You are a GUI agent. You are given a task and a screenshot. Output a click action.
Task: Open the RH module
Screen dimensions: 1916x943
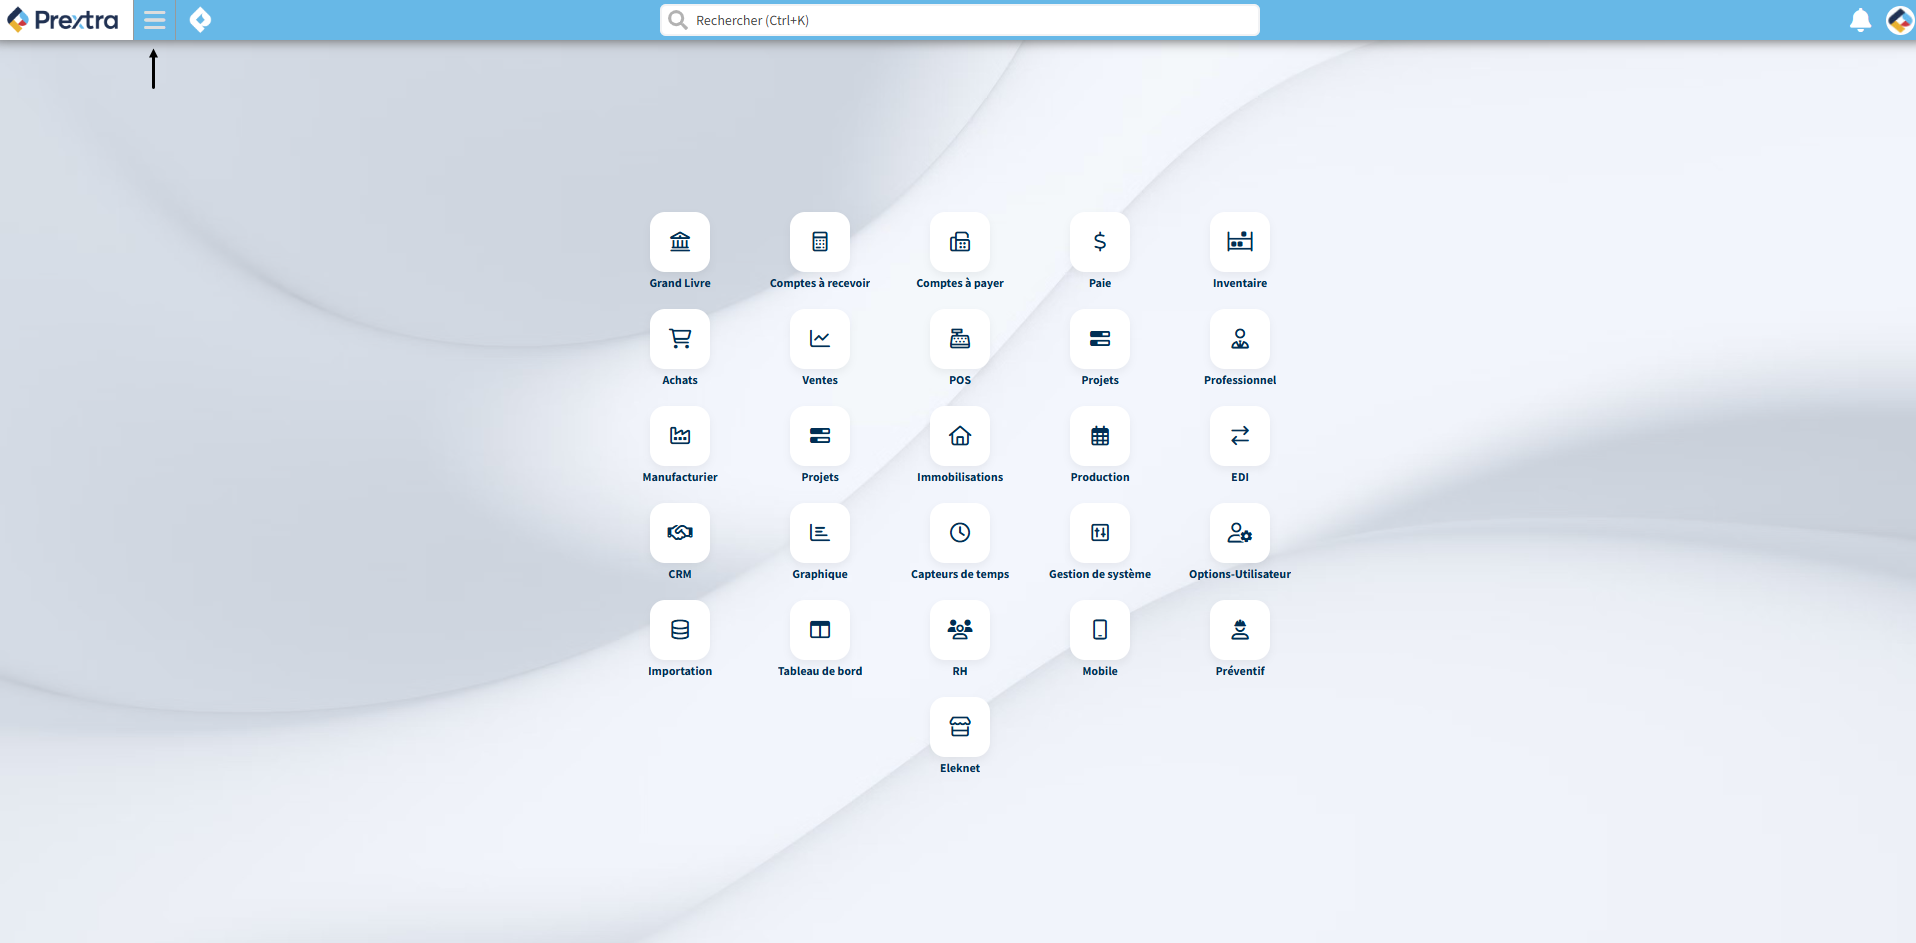960,630
